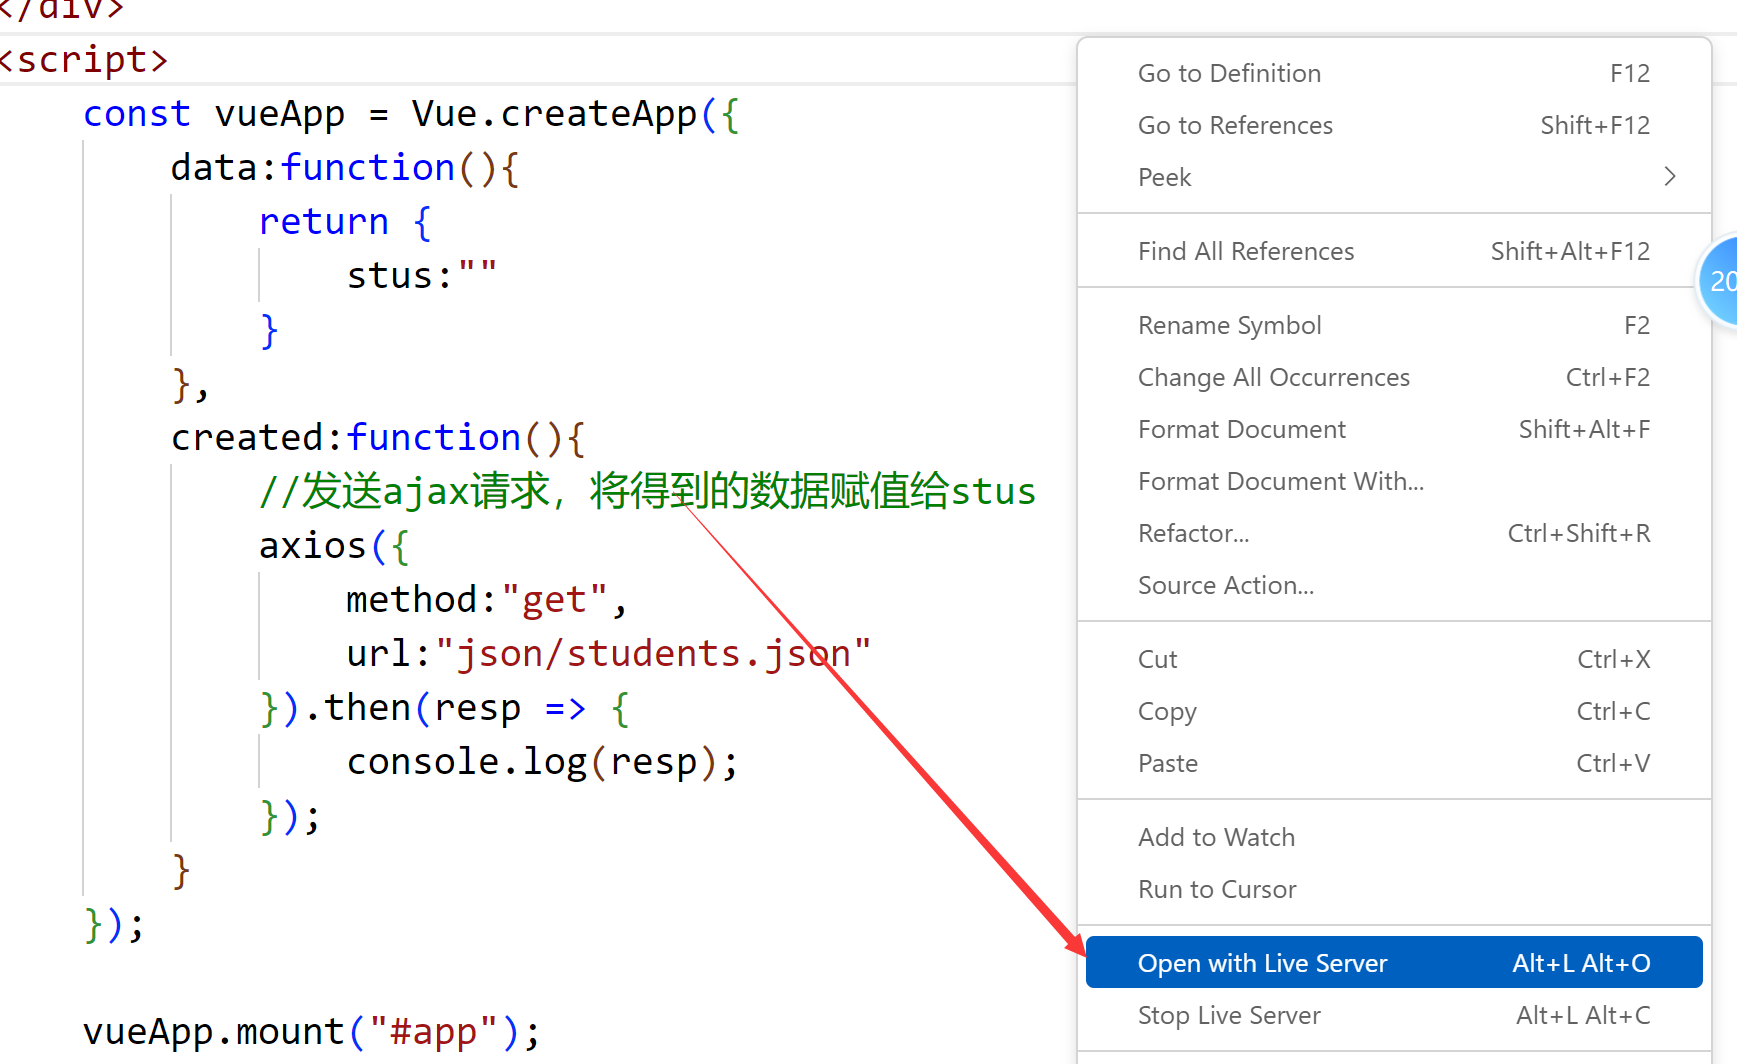Open Source Action... entry

(1394, 585)
